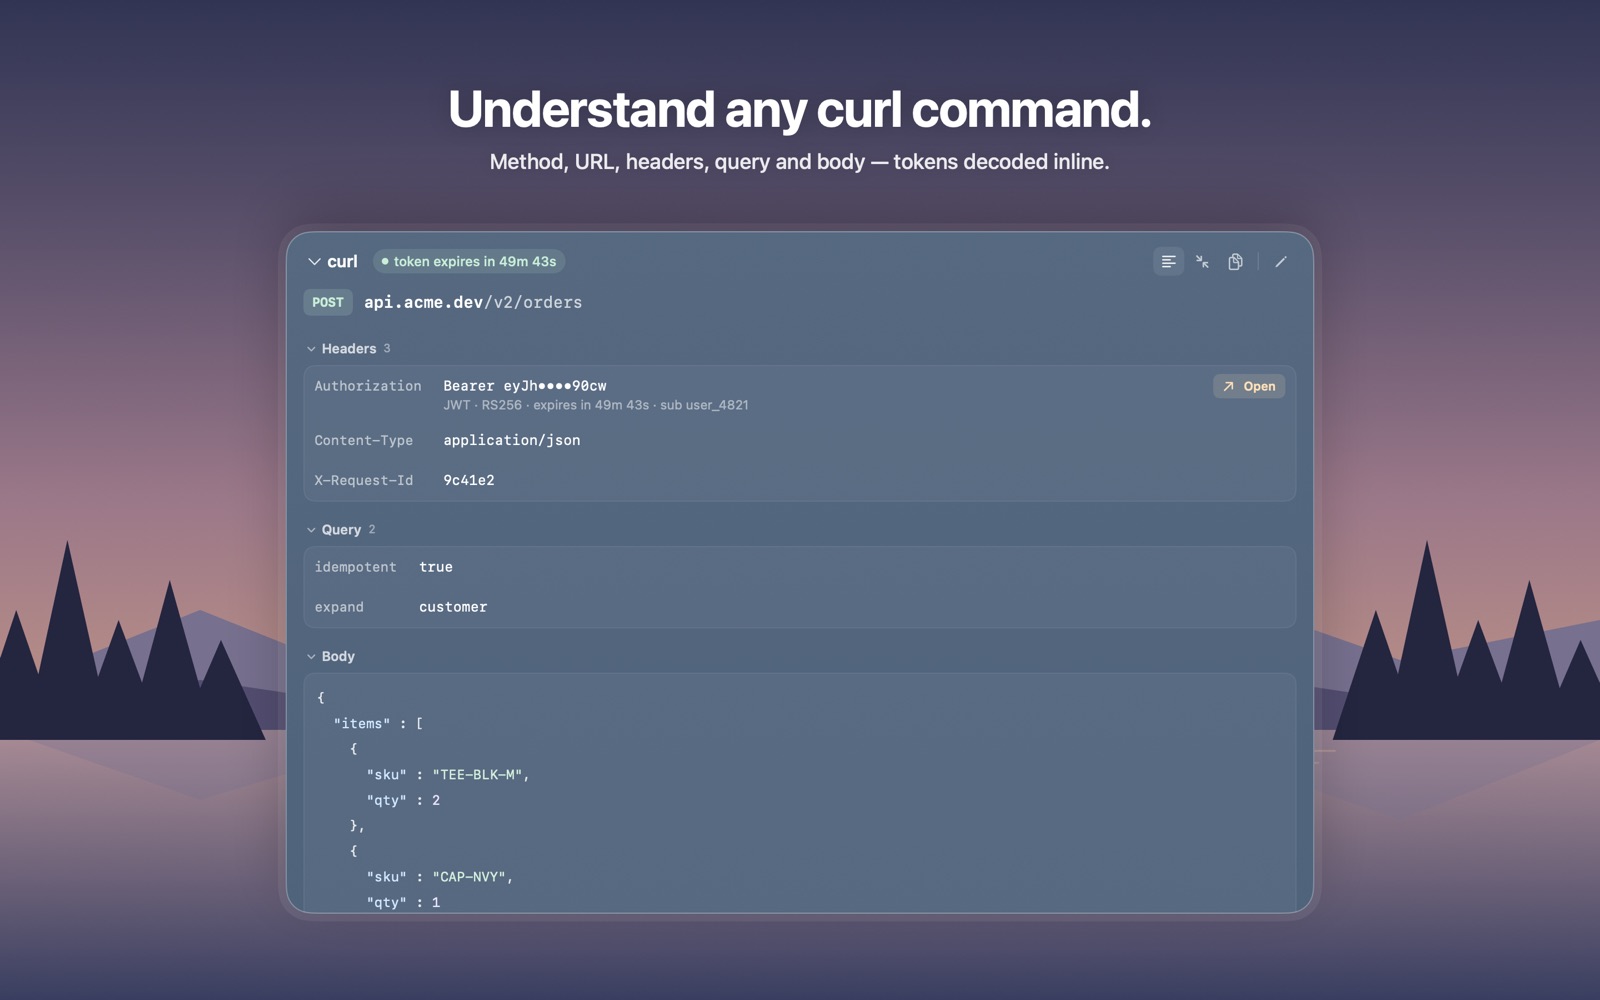1600x1000 pixels.
Task: Click the "qty" : 1 line
Action: click(403, 902)
